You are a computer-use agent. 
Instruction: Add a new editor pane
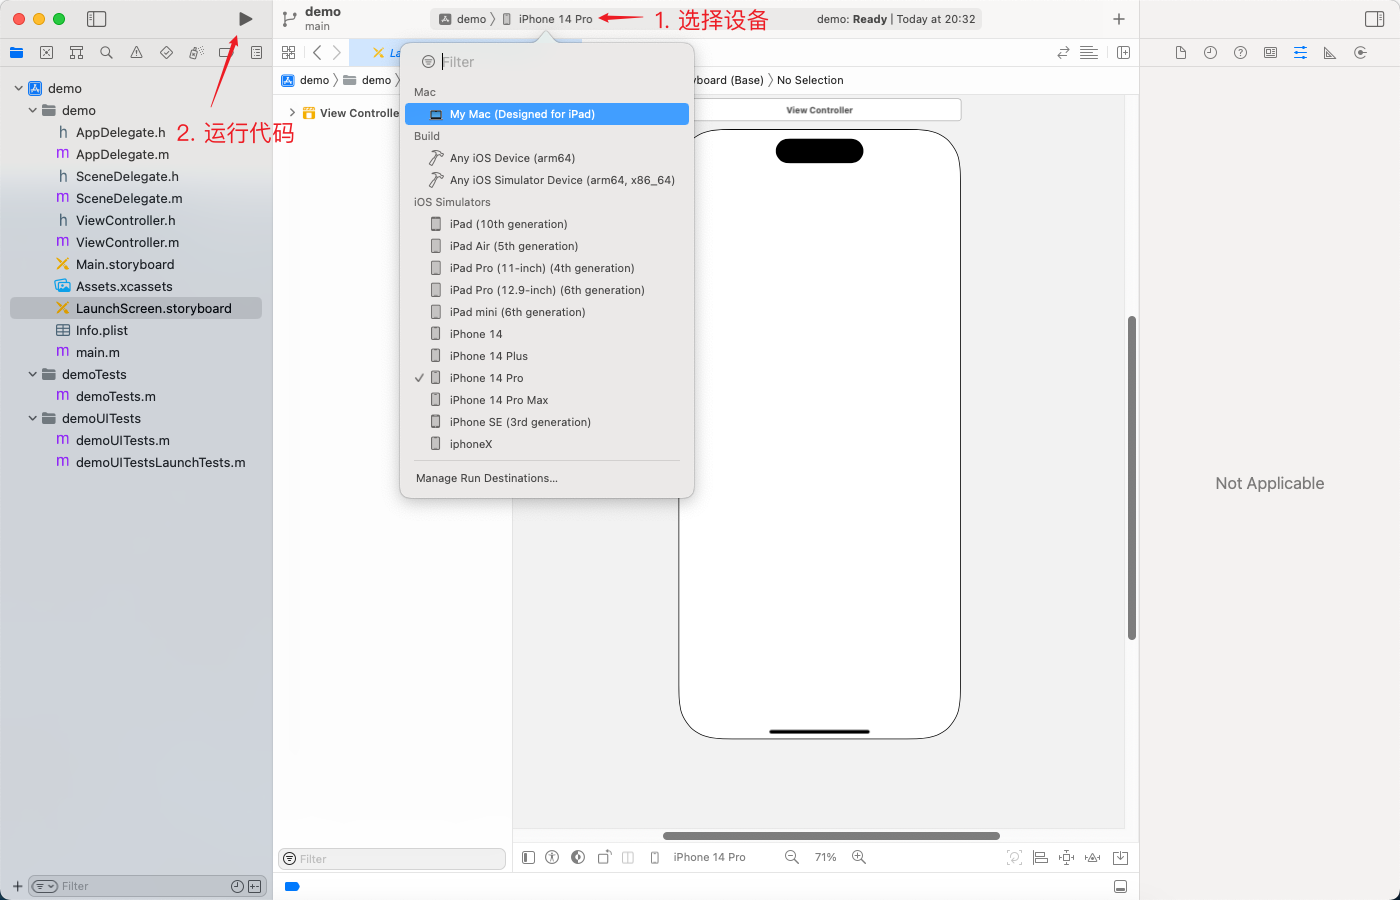tap(1123, 53)
